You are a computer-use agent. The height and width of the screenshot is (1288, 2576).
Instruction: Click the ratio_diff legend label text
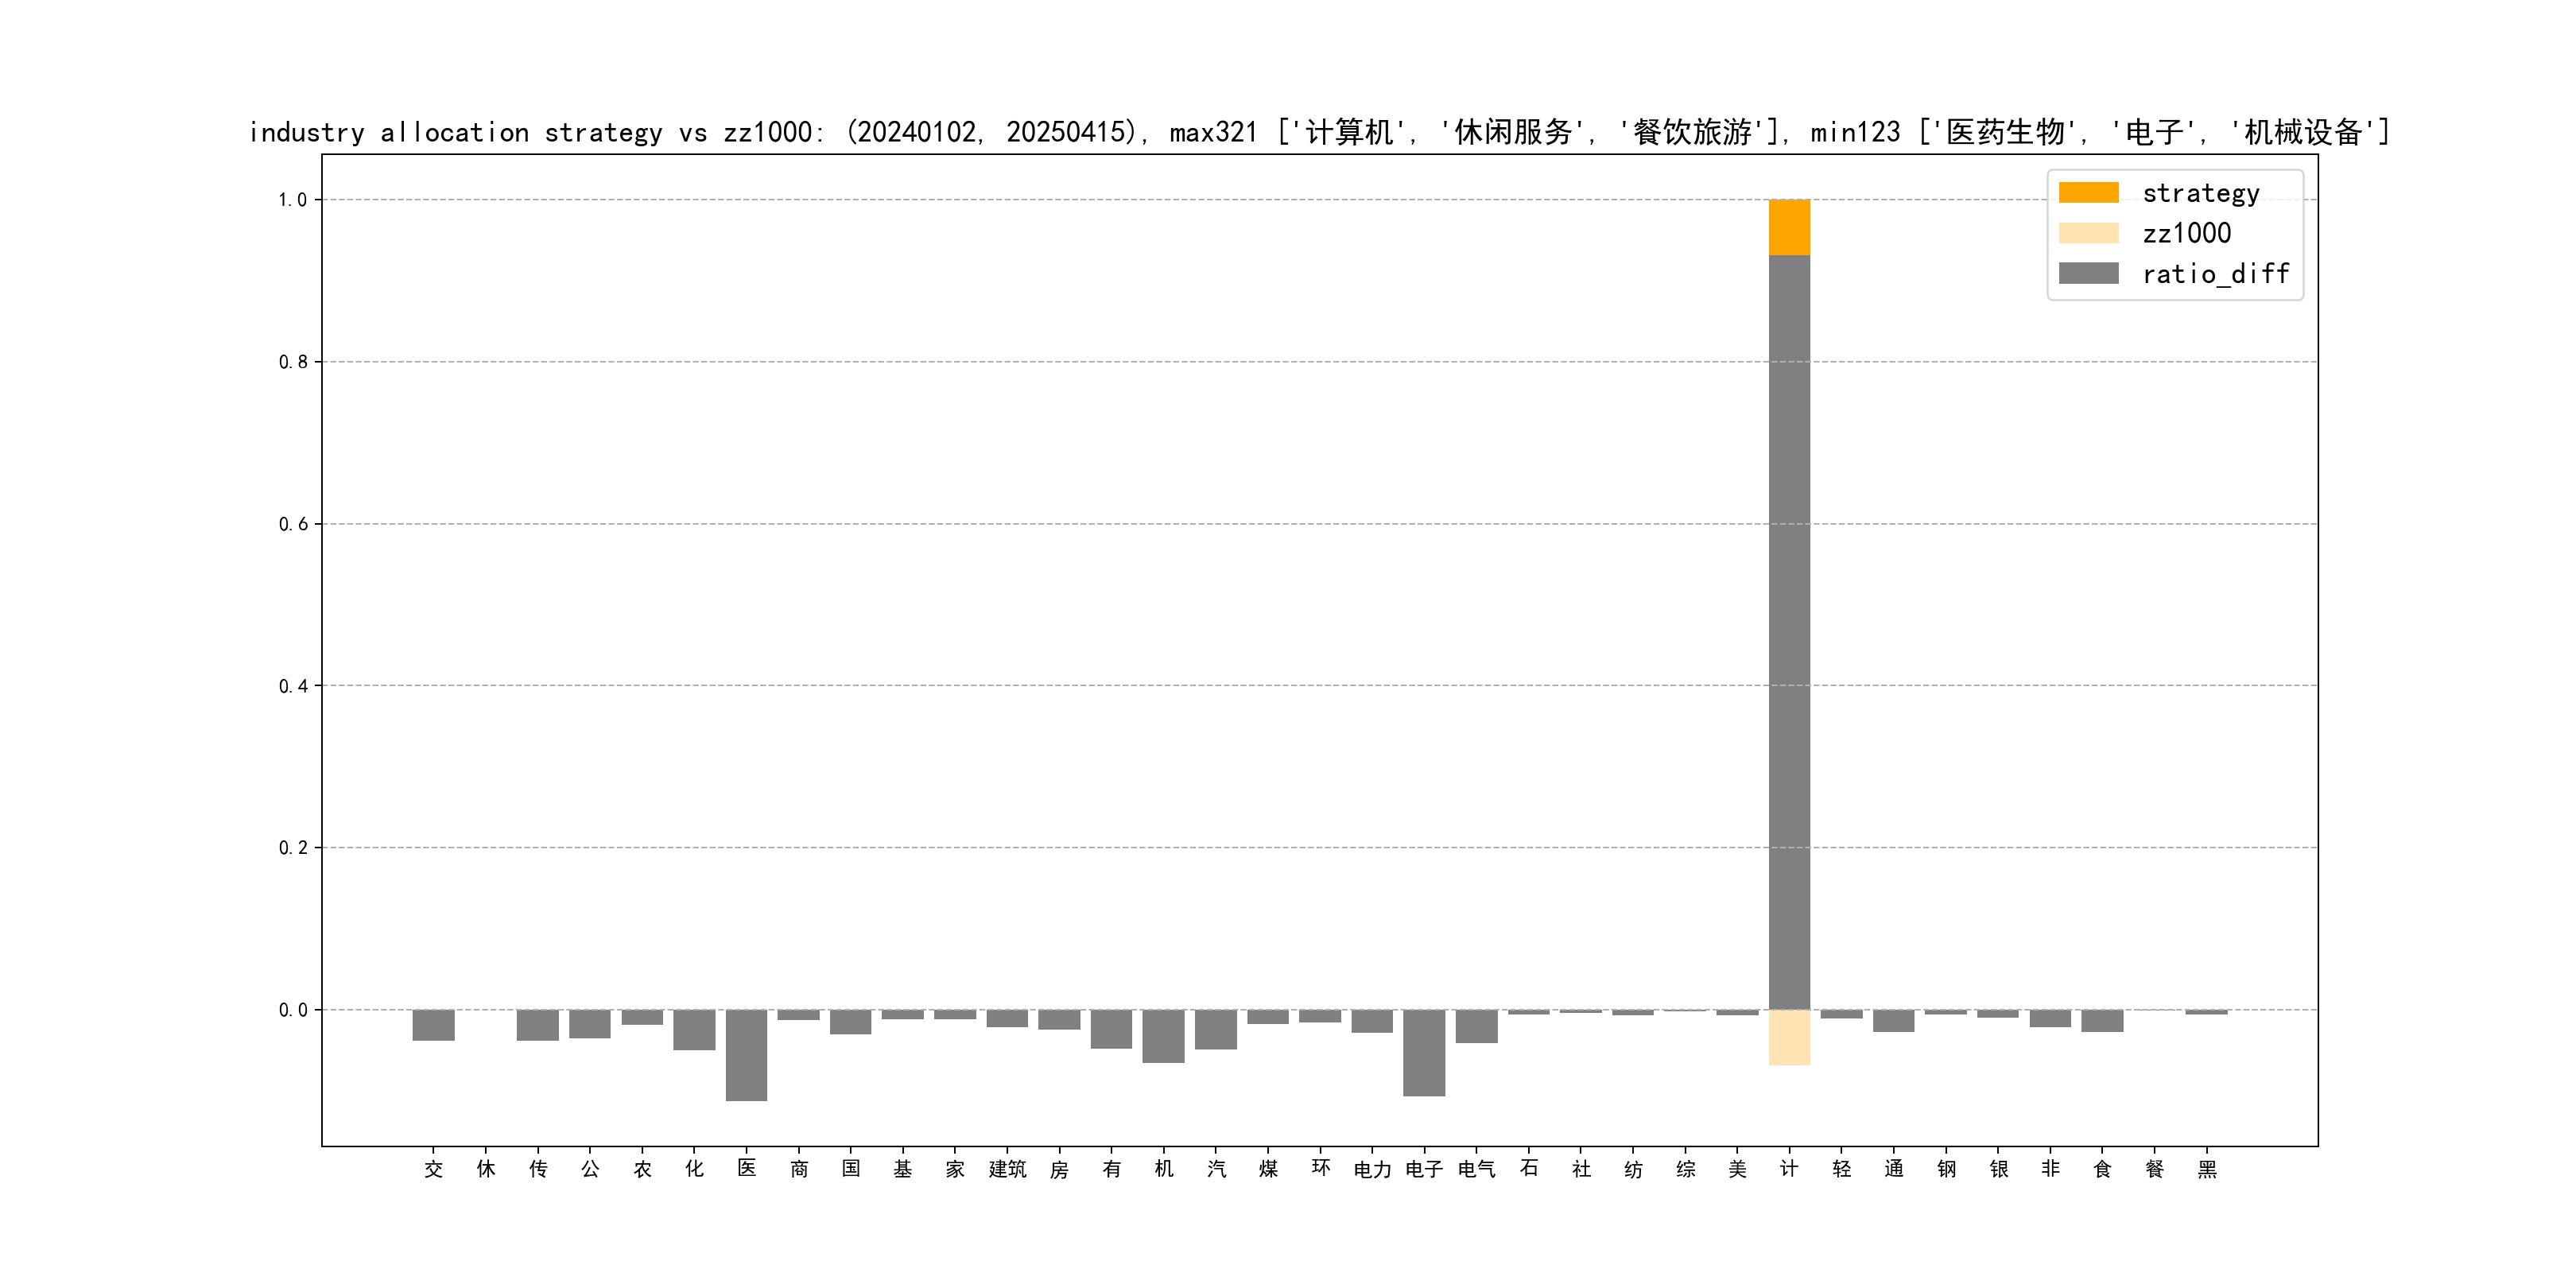tap(2215, 273)
